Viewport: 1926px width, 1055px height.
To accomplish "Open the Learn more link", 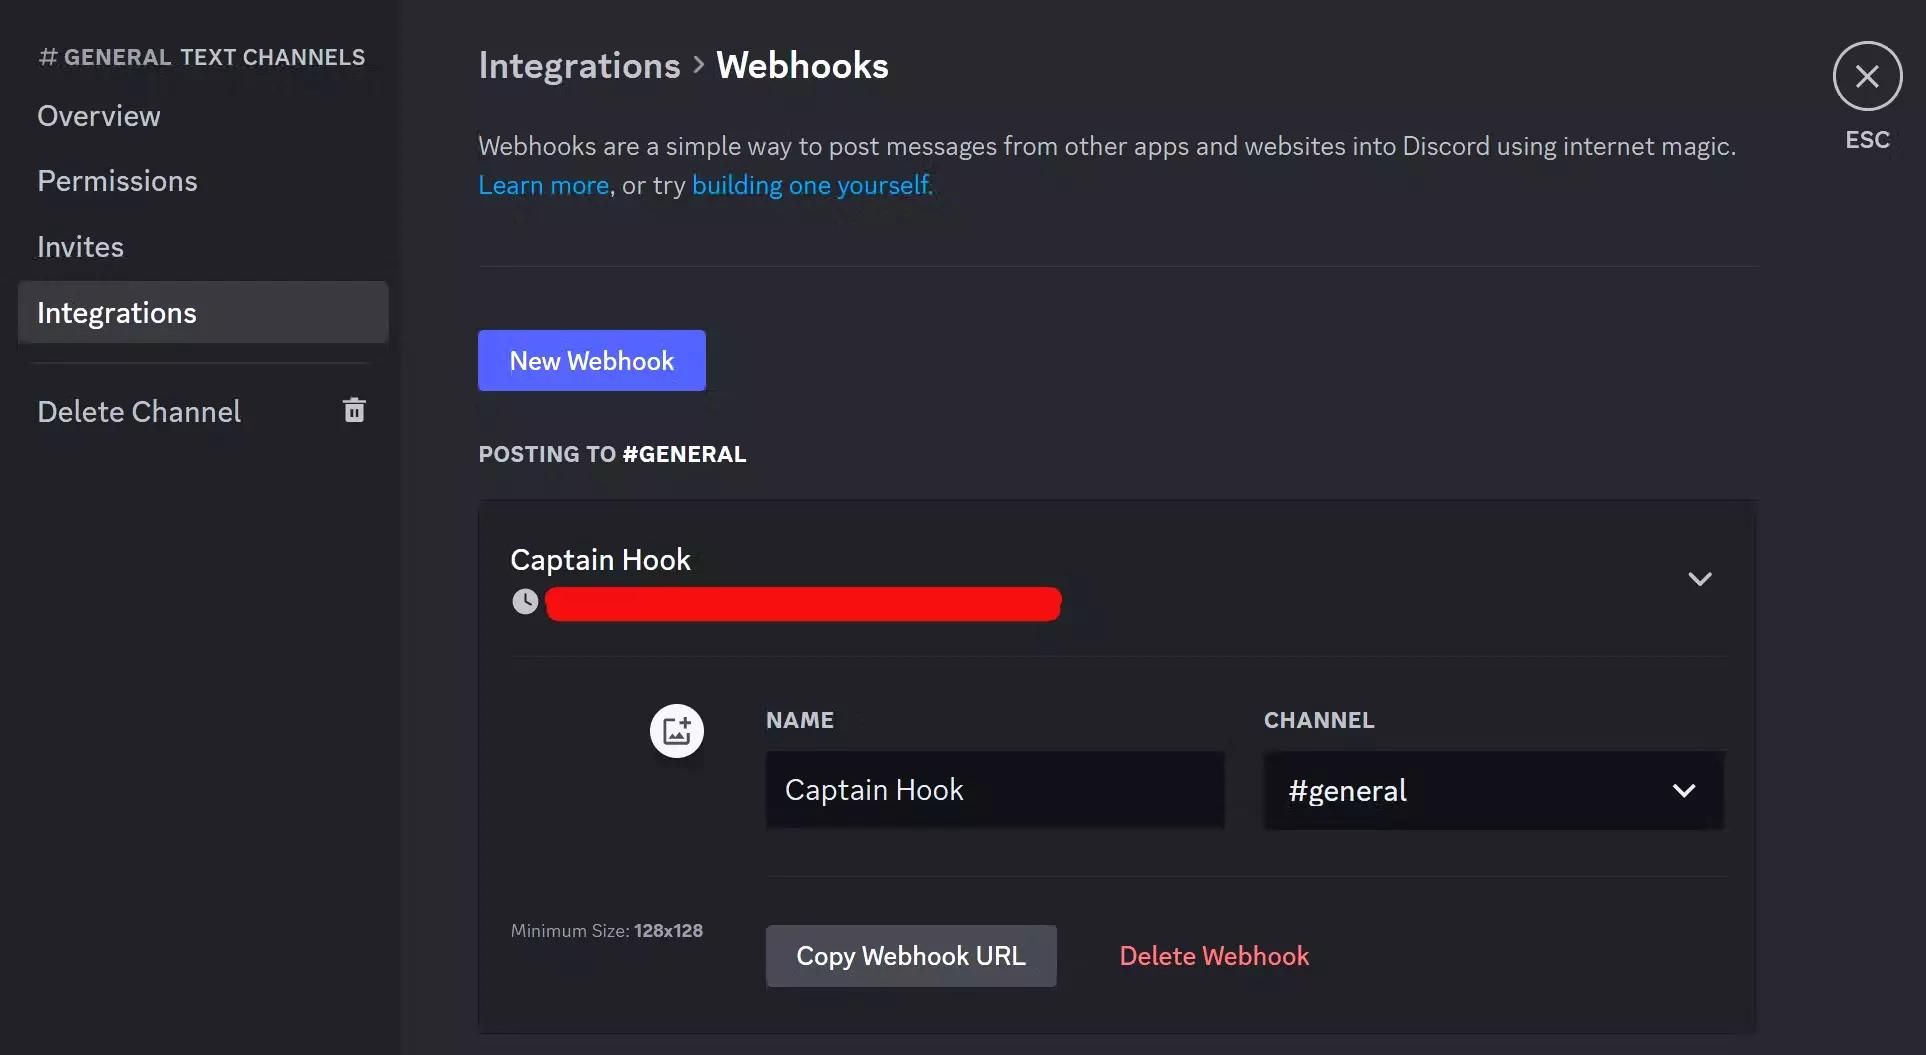I will 542,185.
